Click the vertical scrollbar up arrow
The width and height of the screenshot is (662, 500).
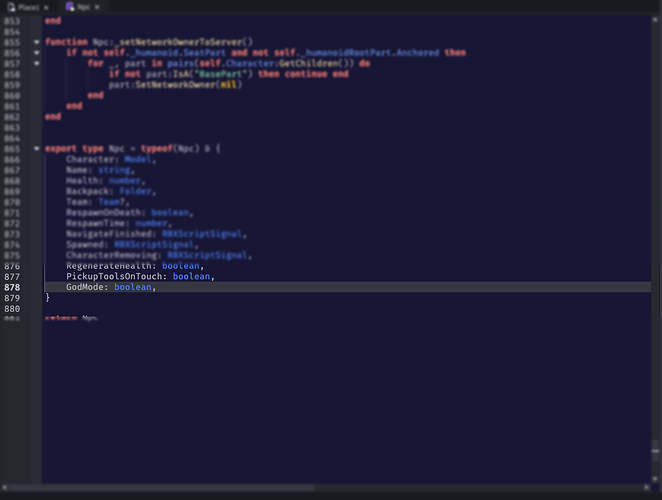tap(655, 19)
